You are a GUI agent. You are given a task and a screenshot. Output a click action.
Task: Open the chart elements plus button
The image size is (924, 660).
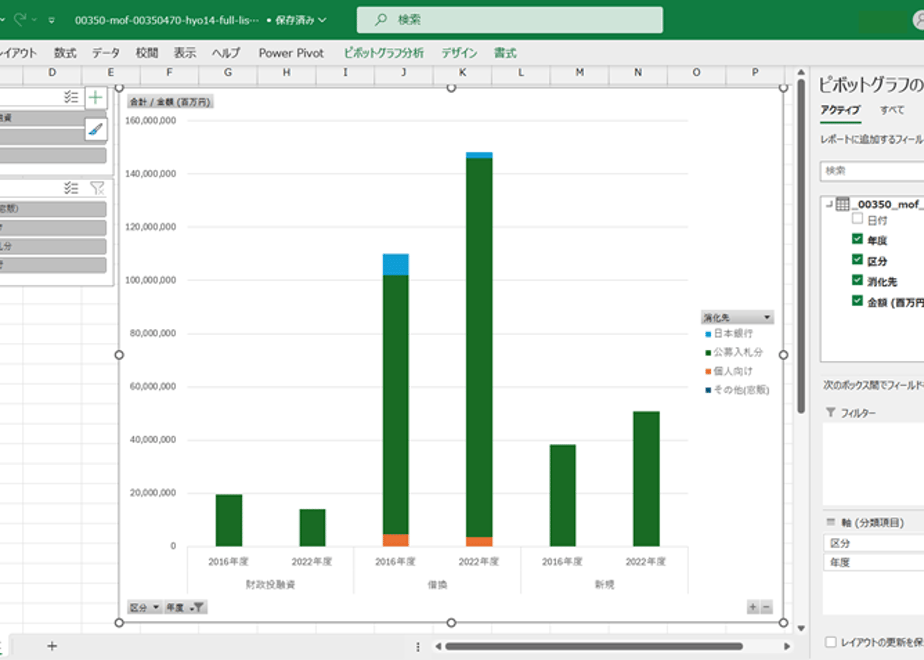pyautogui.click(x=96, y=98)
